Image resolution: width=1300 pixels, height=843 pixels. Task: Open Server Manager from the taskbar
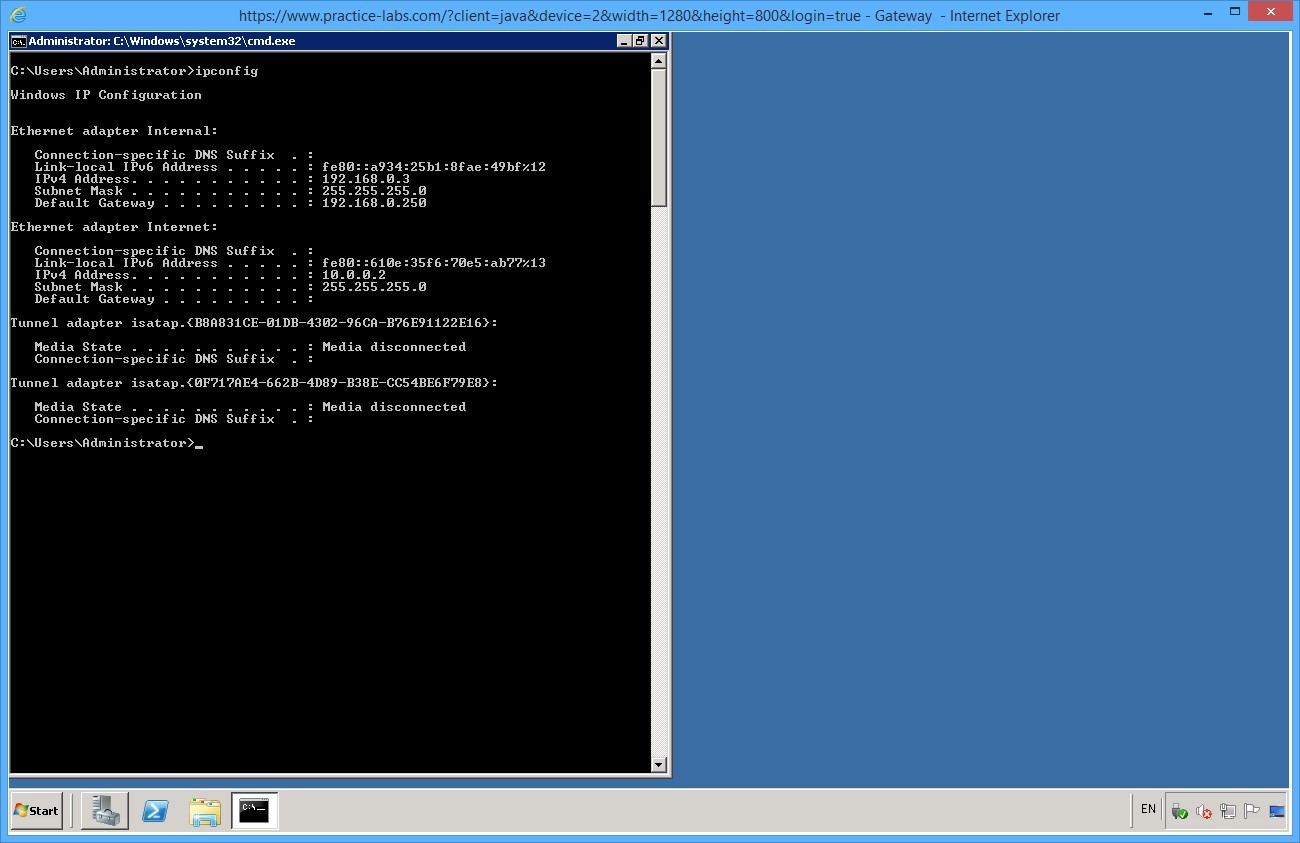(104, 810)
